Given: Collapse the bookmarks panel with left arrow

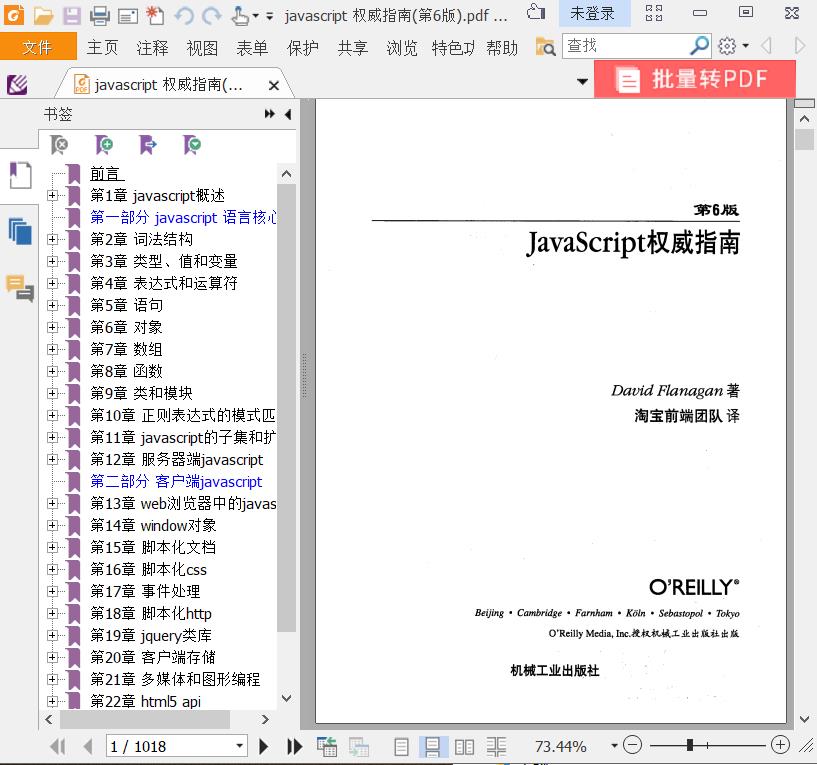Looking at the screenshot, I should click(288, 114).
